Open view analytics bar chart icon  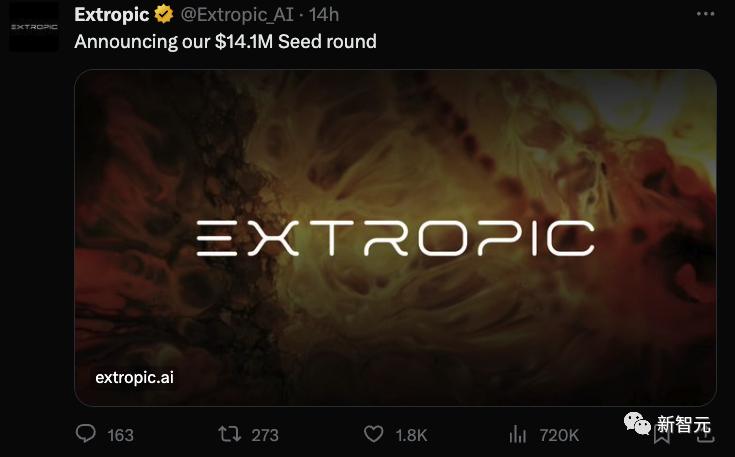[518, 434]
